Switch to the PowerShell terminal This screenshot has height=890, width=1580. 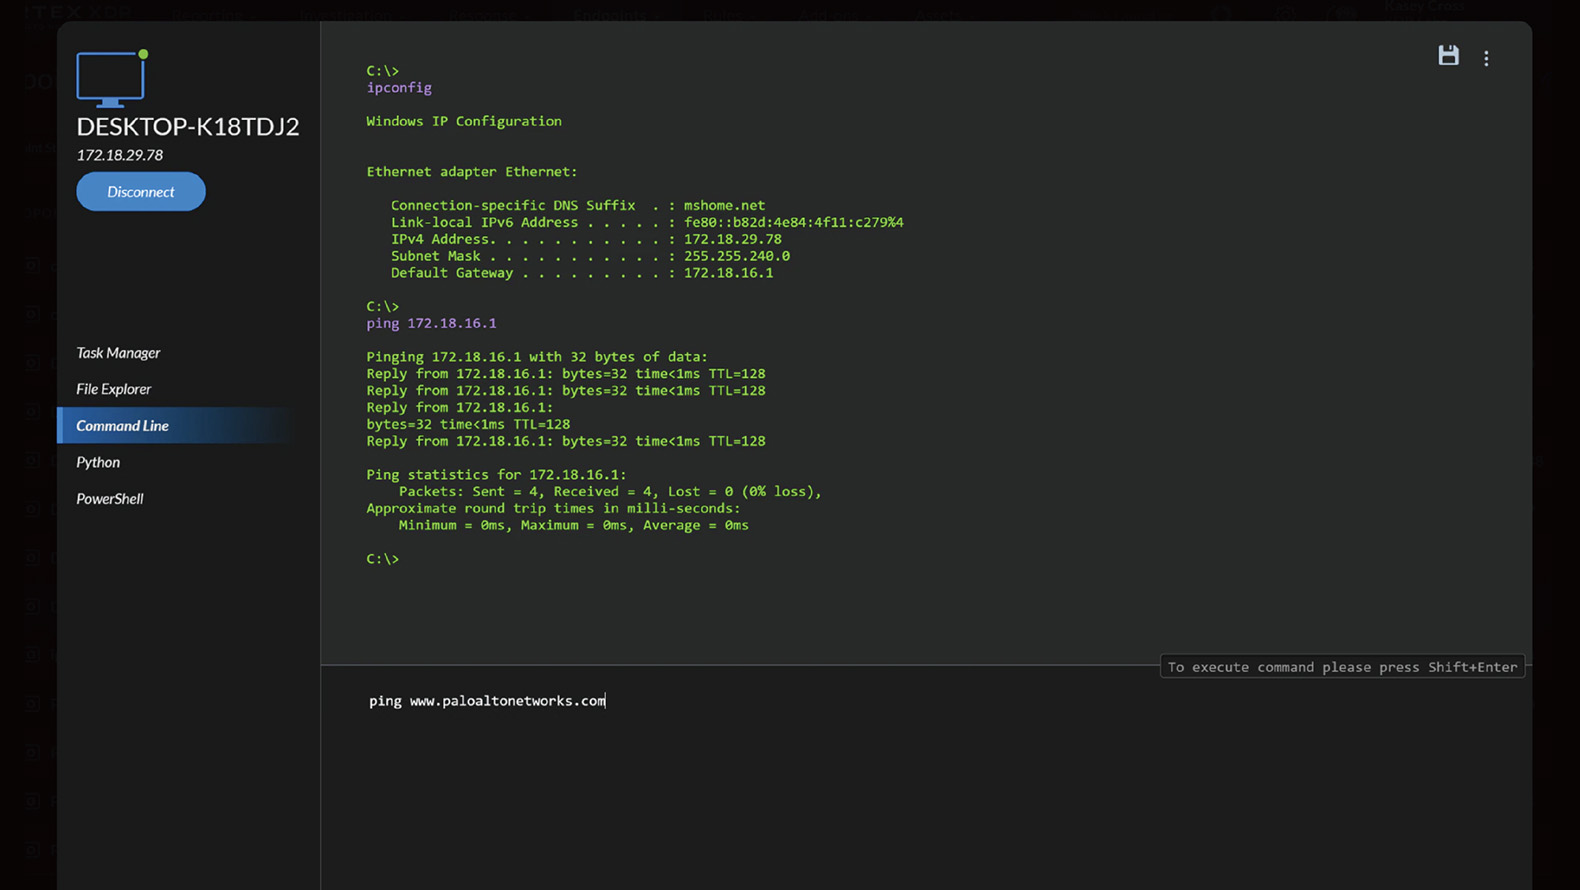(110, 499)
